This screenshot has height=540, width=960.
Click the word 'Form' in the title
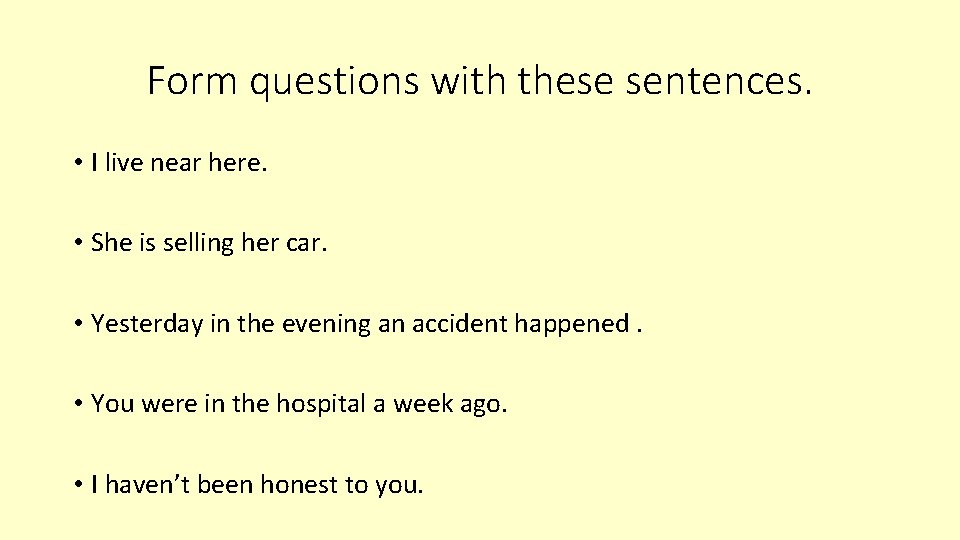coord(192,80)
